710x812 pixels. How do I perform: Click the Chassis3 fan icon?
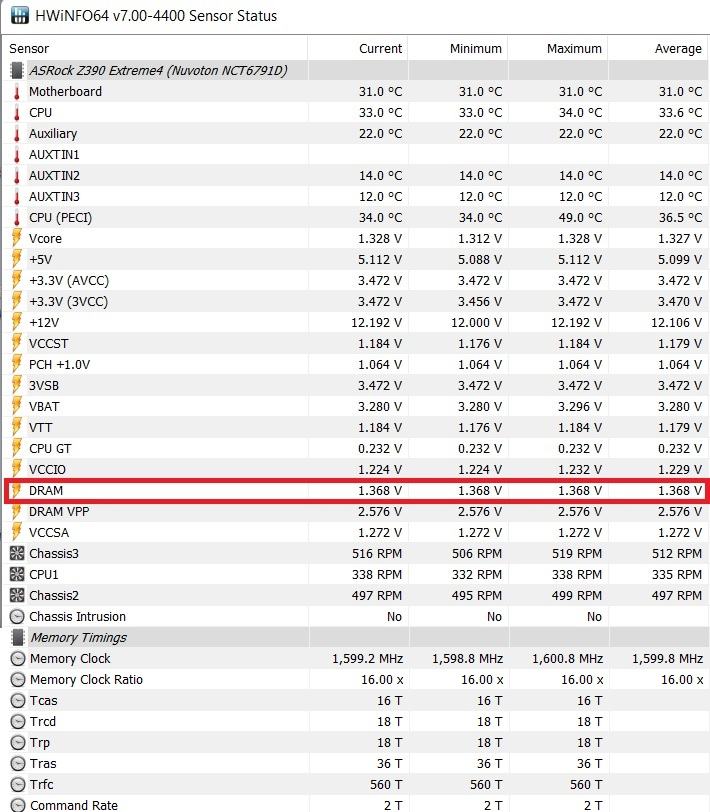tap(17, 554)
